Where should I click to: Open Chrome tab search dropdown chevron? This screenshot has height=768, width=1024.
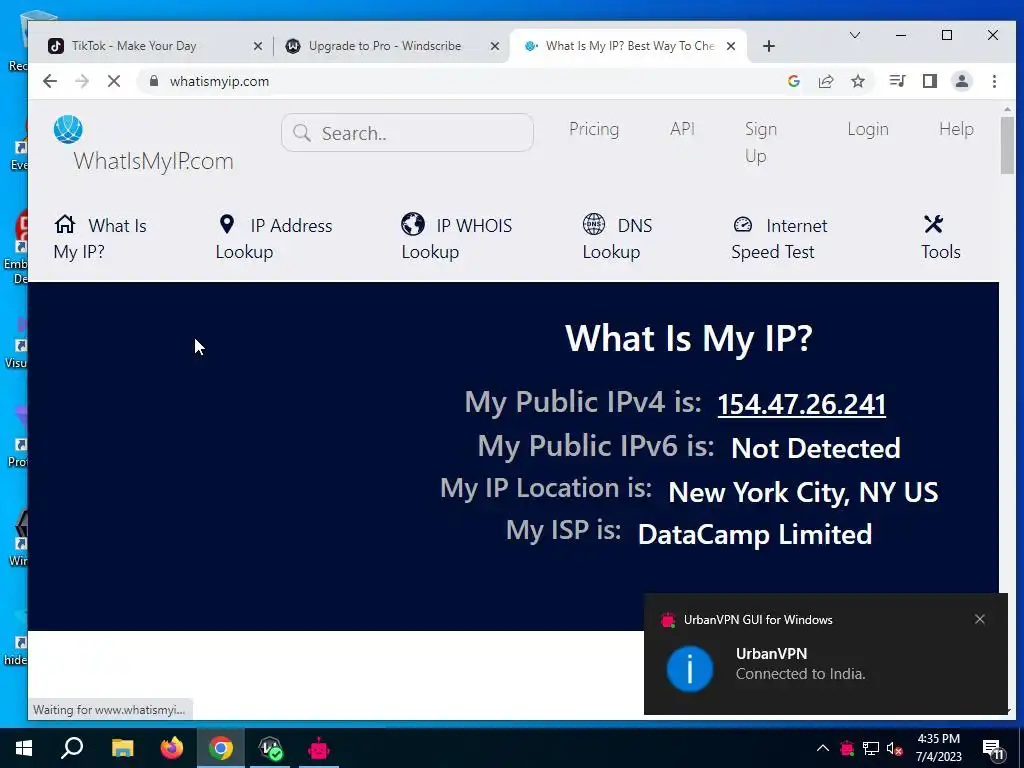point(854,35)
